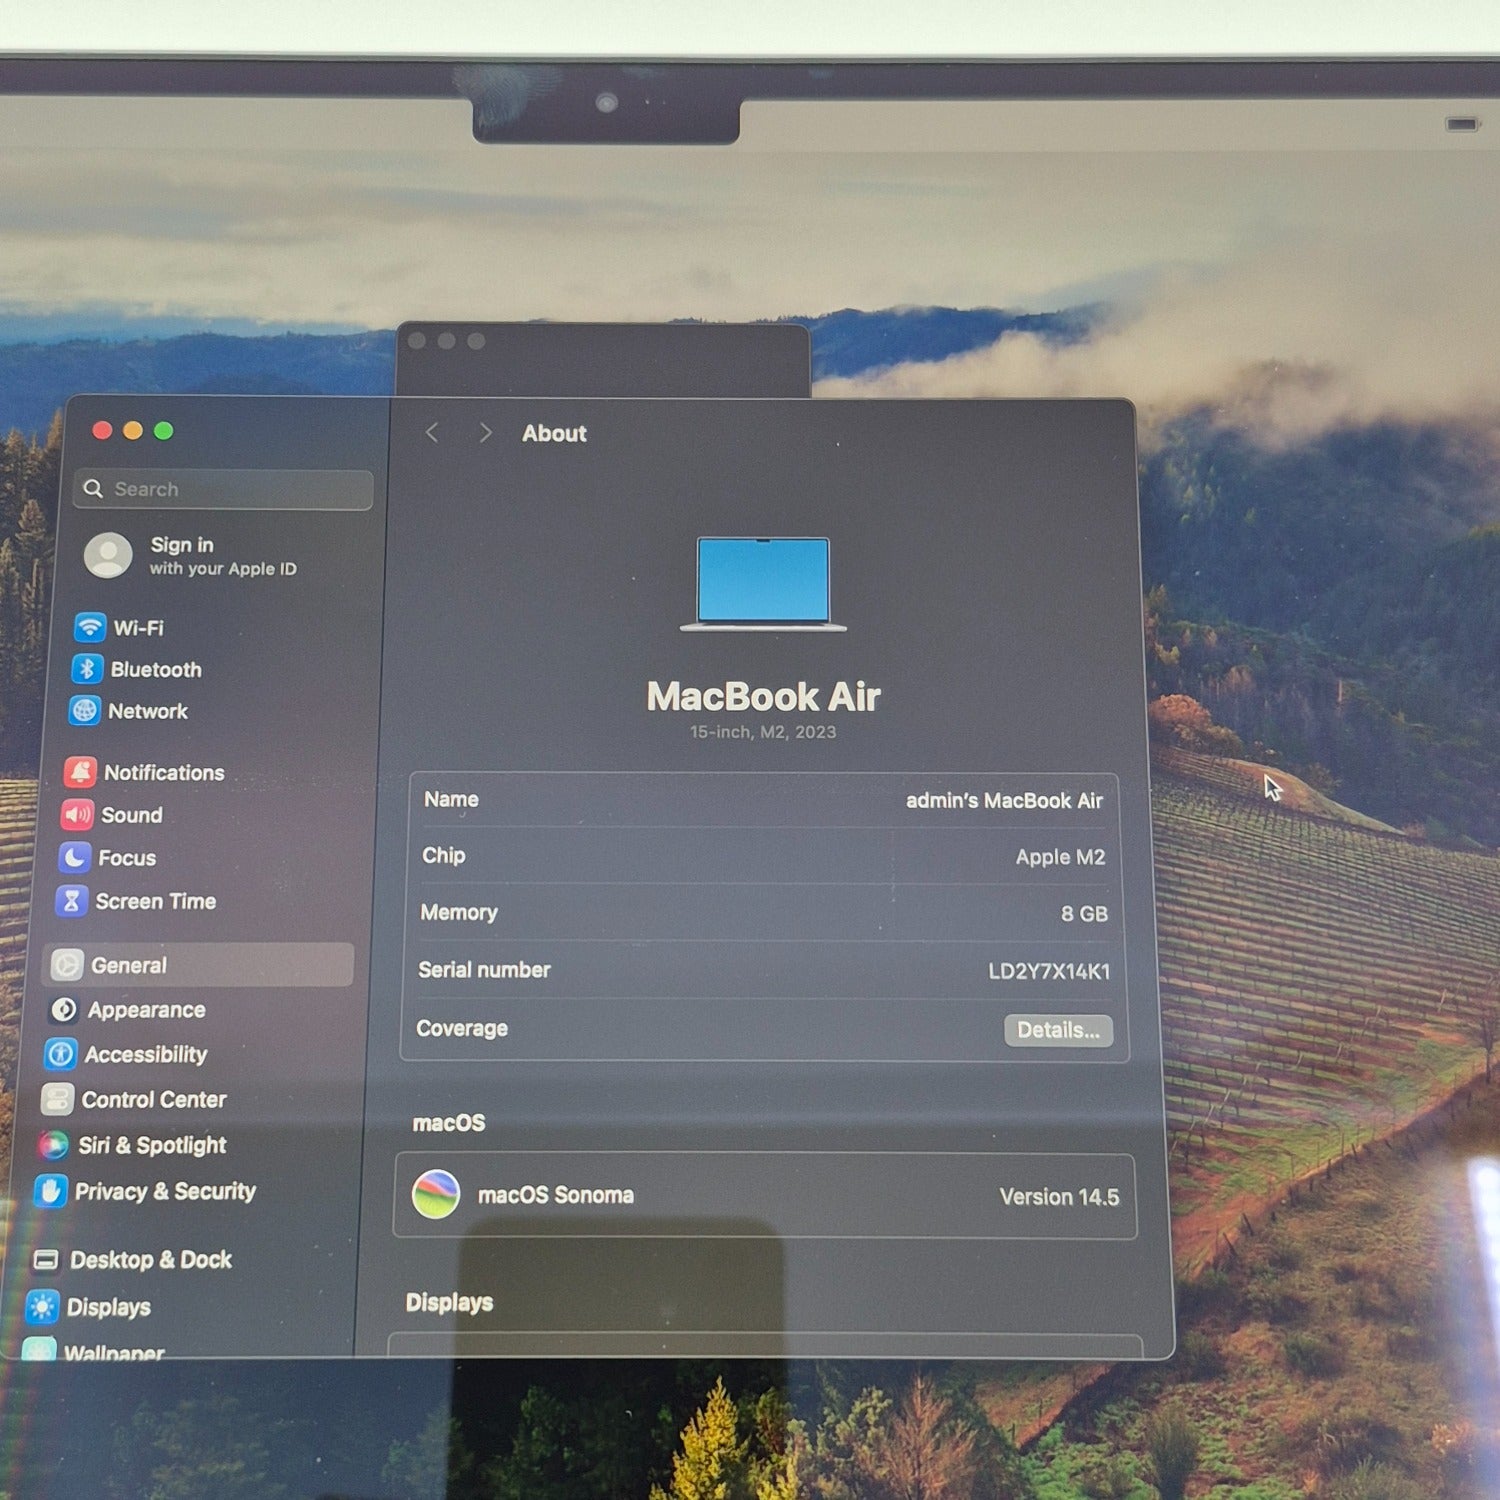Maximize System Settings with green button
This screenshot has width=1500, height=1500.
164,430
